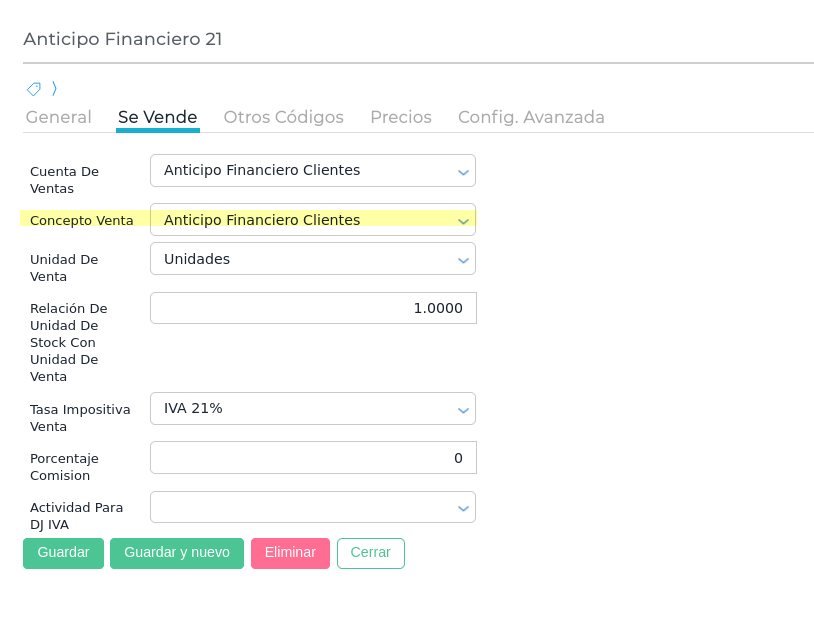814x635 pixels.
Task: Open the Unidad De Venta dropdown
Action: click(x=313, y=259)
